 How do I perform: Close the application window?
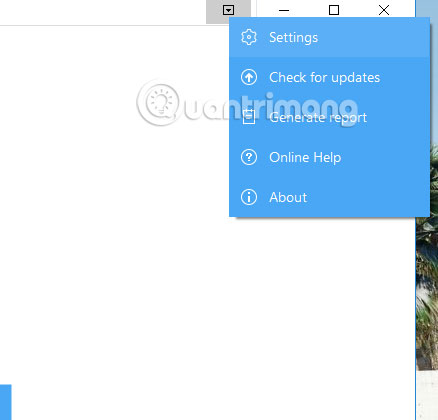click(x=384, y=10)
